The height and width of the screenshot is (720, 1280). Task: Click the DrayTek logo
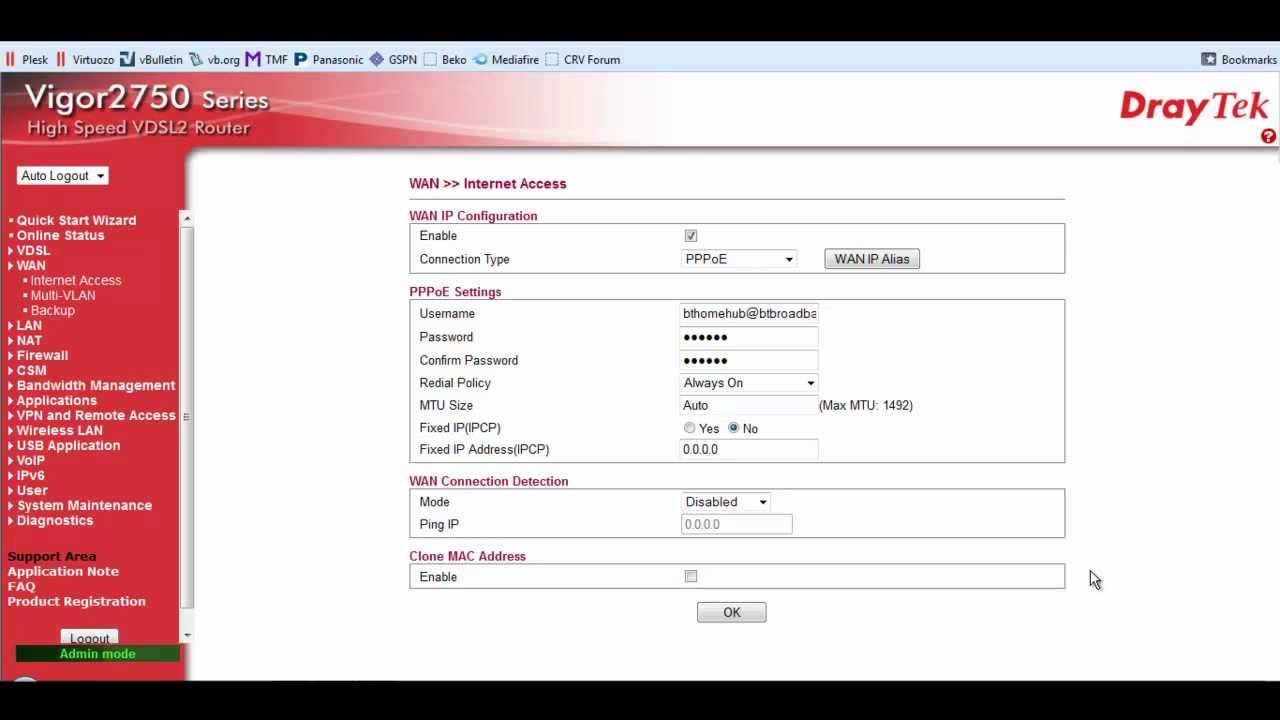[1194, 106]
